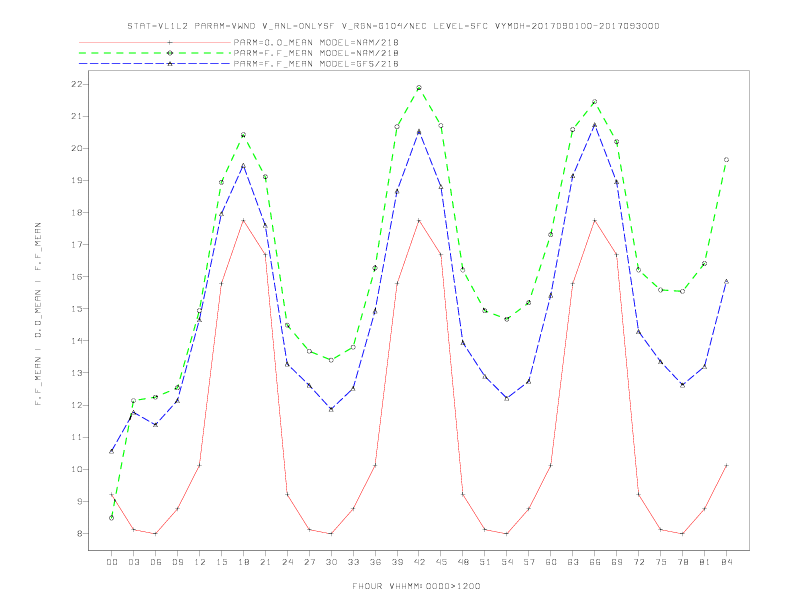Click the x-axis tick label 75

[661, 562]
